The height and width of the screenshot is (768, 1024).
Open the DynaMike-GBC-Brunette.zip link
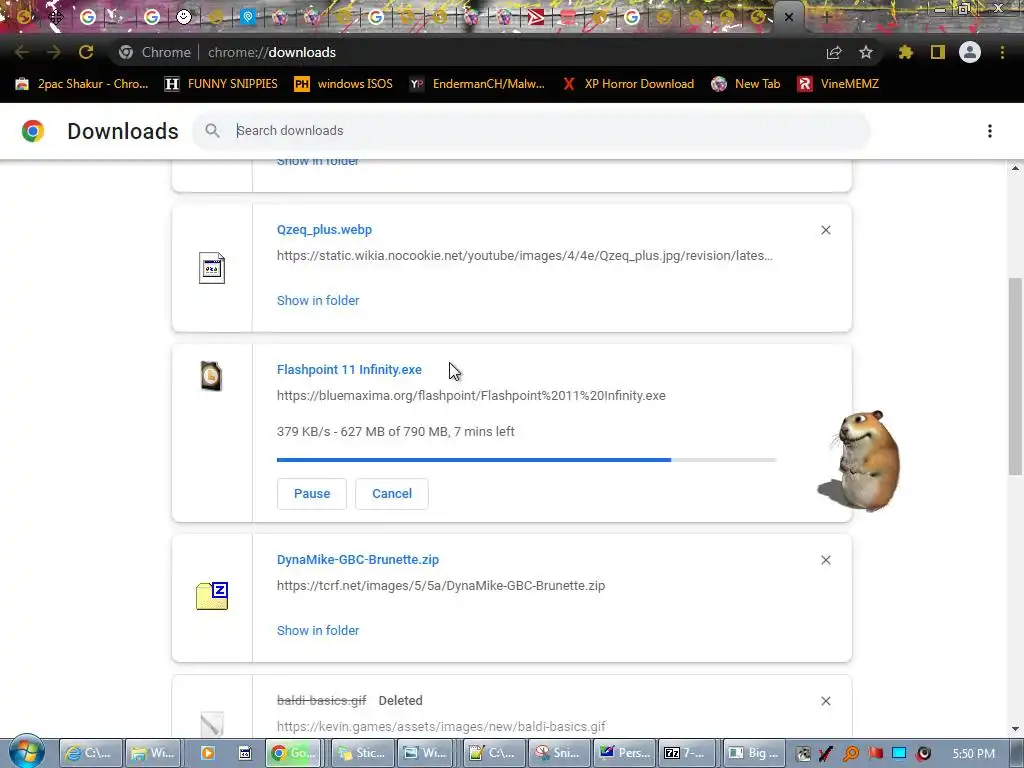pyautogui.click(x=358, y=560)
